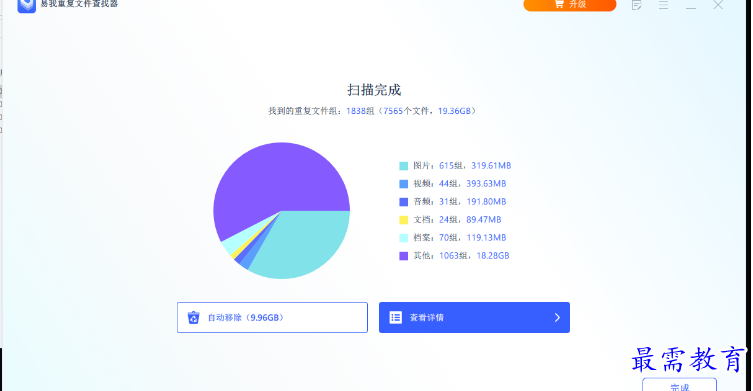The width and height of the screenshot is (753, 391).
Task: Open the feedback note icon in title bar
Action: [x=637, y=5]
